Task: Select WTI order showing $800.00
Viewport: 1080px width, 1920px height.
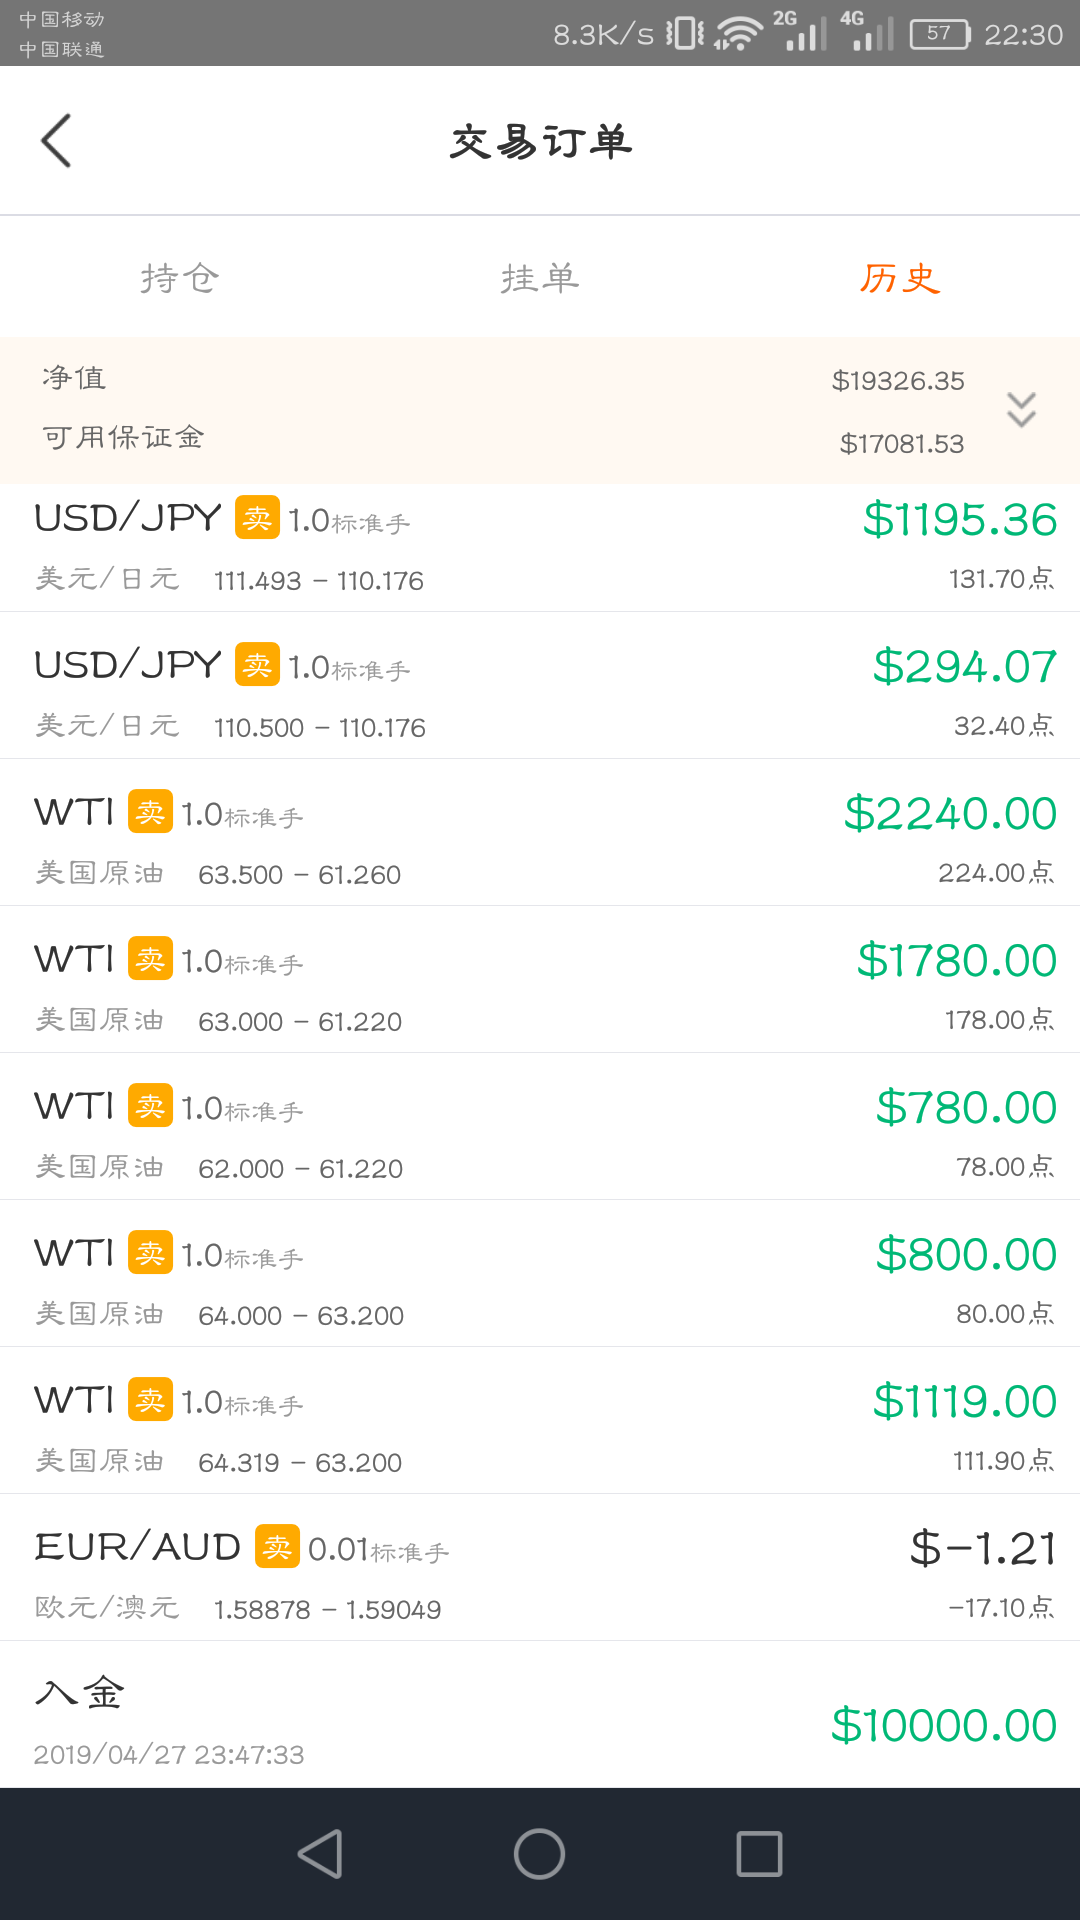Action: coord(540,1274)
